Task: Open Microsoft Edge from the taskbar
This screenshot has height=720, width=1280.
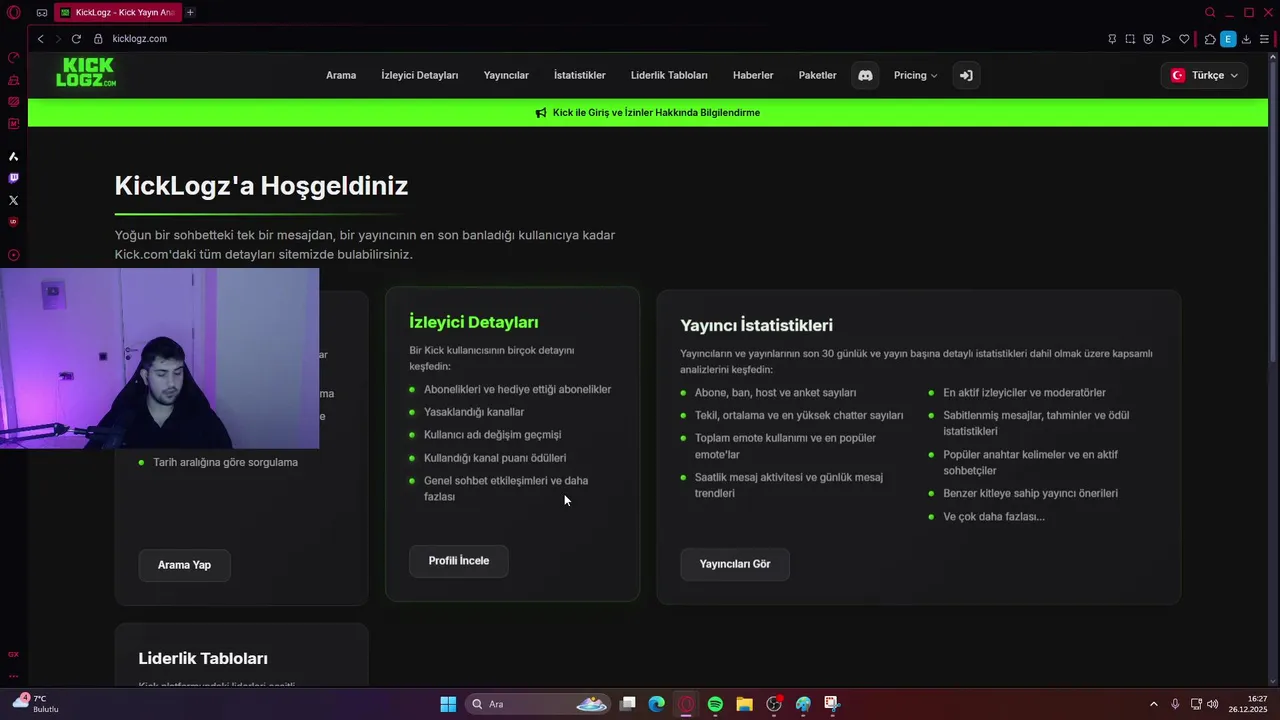Action: click(656, 704)
